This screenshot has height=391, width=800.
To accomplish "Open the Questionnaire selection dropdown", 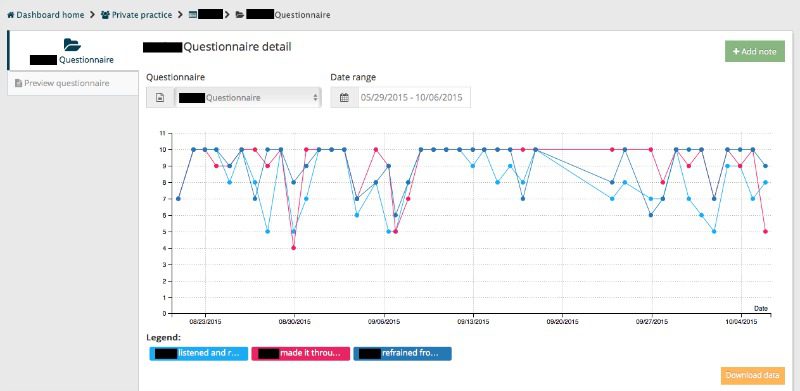I will click(247, 97).
